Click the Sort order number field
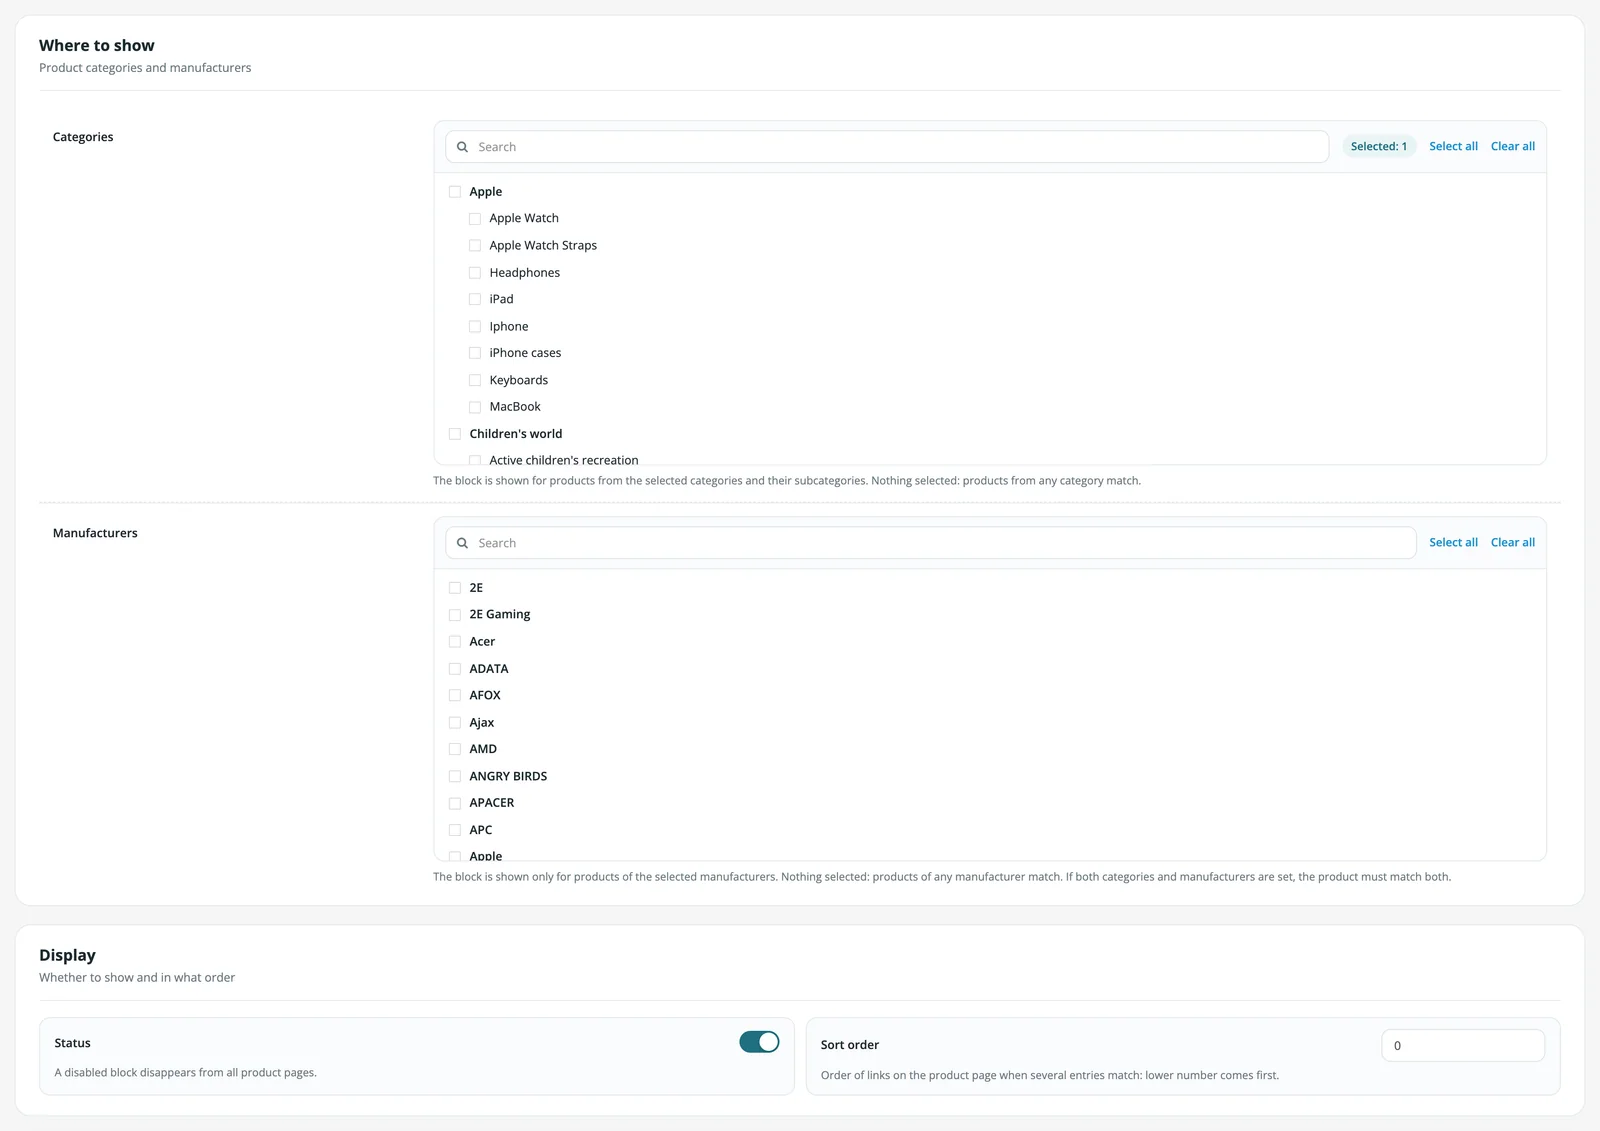Image resolution: width=1600 pixels, height=1131 pixels. pyautogui.click(x=1463, y=1045)
